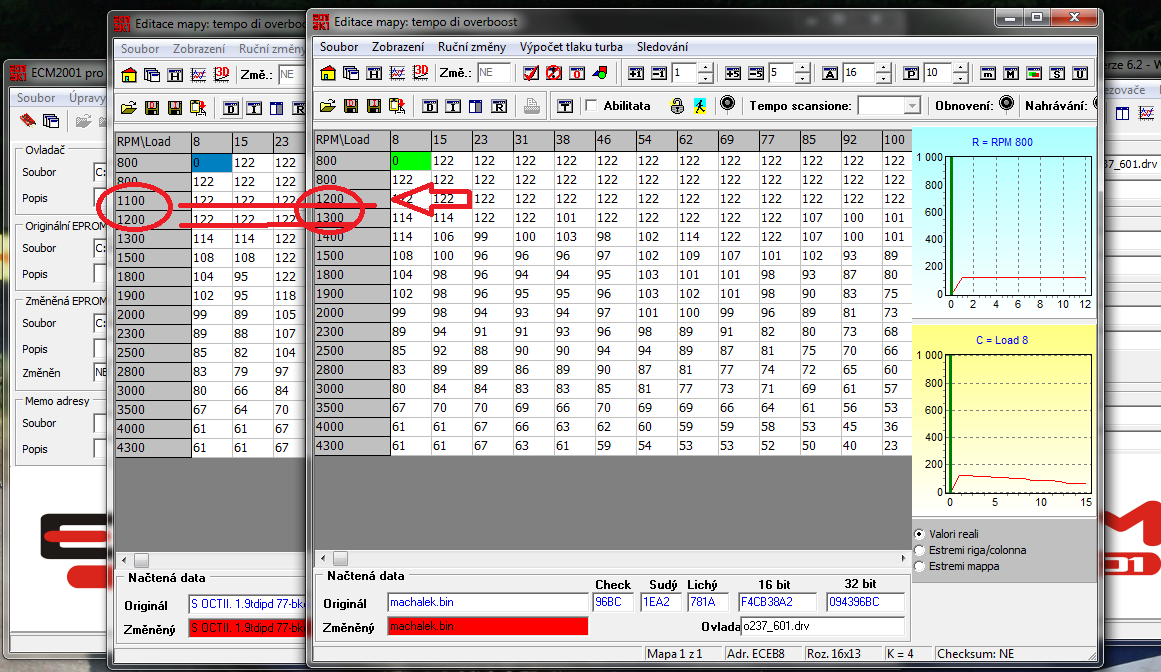1161x672 pixels.
Task: Click the clipboard paste icon in front window
Action: 398,107
